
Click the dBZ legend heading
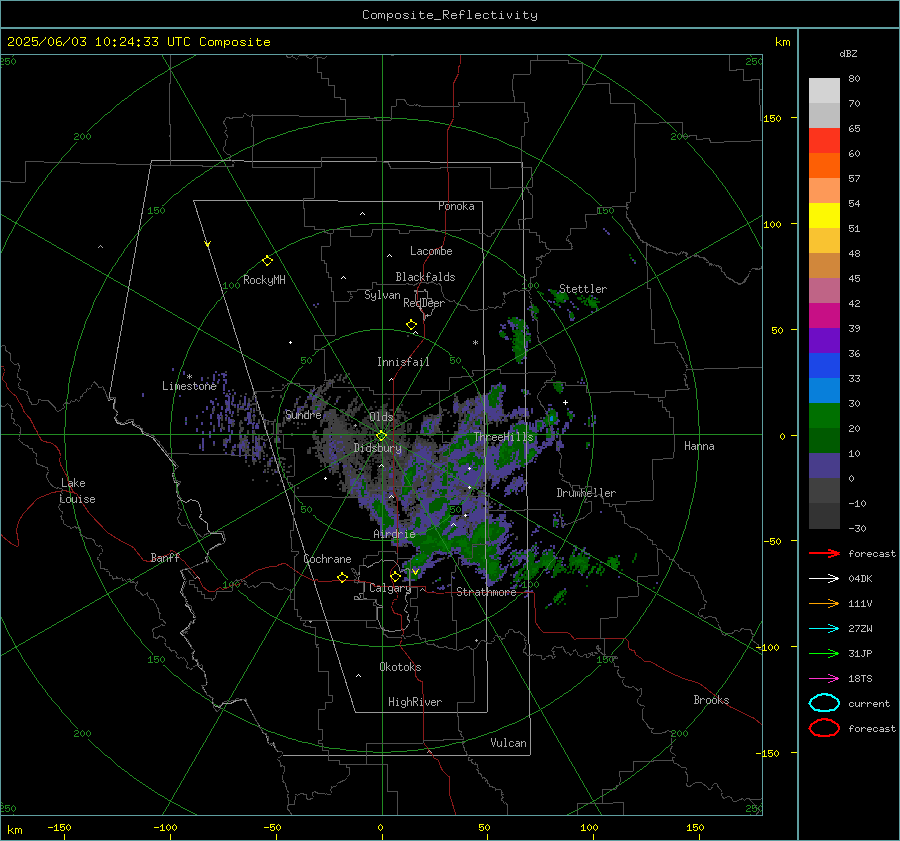(848, 54)
